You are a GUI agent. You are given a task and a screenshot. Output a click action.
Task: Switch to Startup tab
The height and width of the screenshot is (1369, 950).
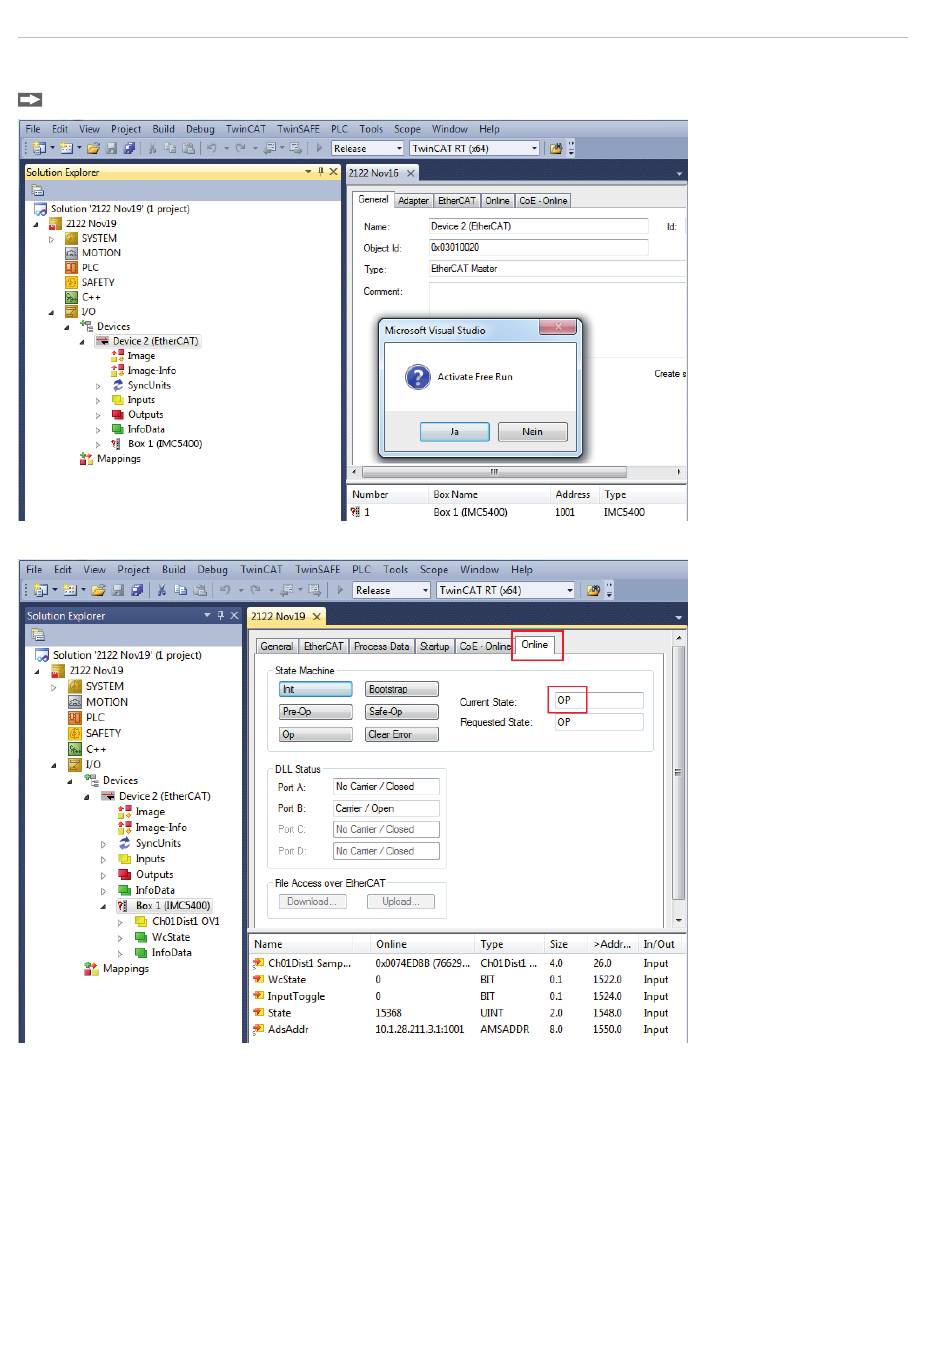click(434, 647)
